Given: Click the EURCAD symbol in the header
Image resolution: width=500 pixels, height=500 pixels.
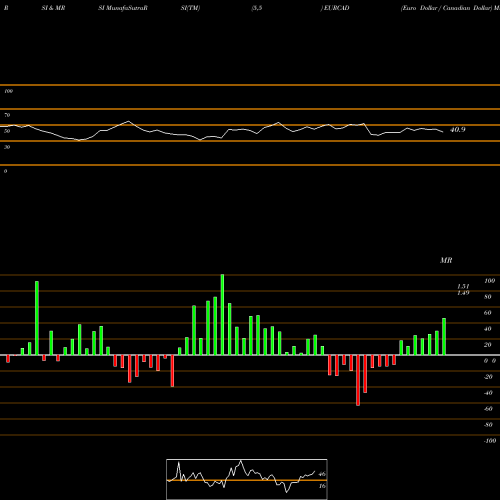Looking at the screenshot, I should 337,8.
